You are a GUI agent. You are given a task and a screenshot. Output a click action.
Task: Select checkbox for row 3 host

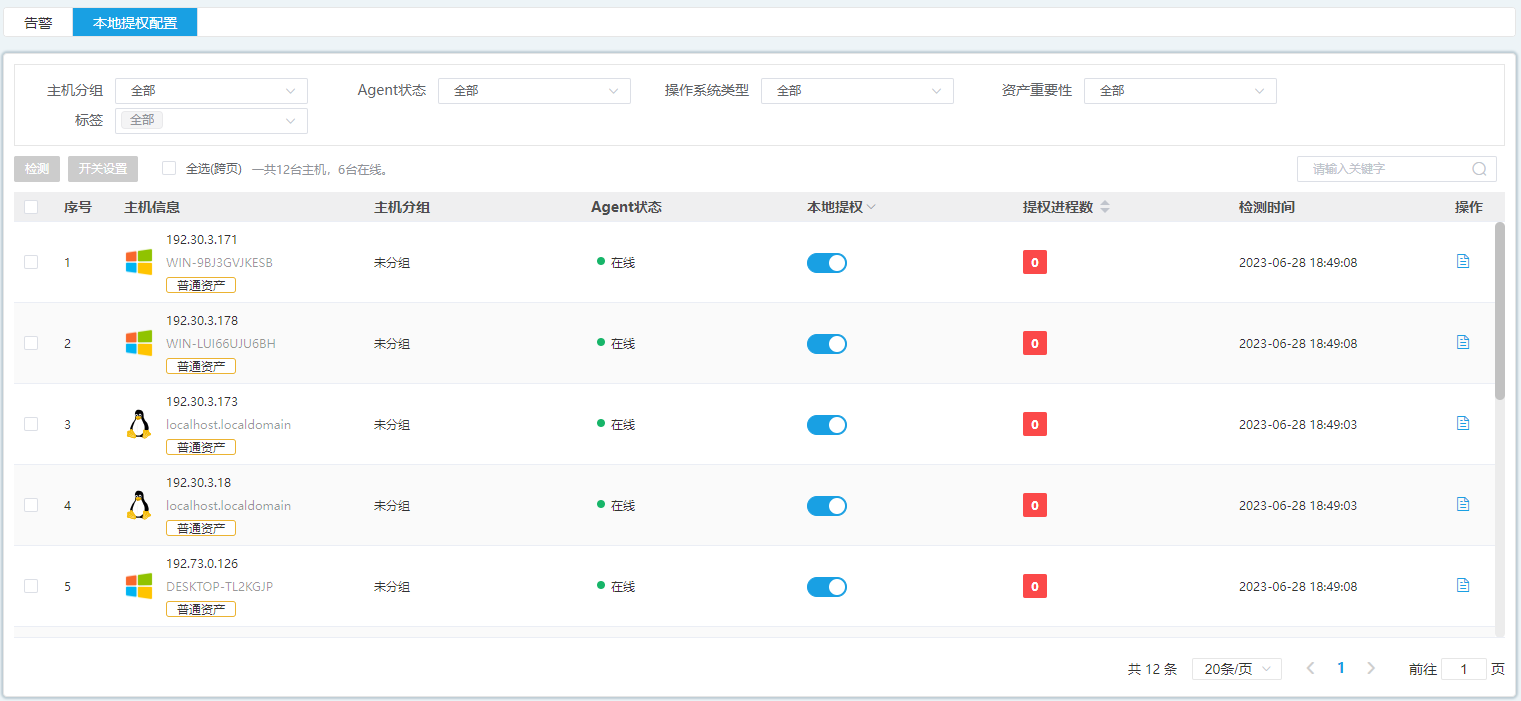pos(31,424)
